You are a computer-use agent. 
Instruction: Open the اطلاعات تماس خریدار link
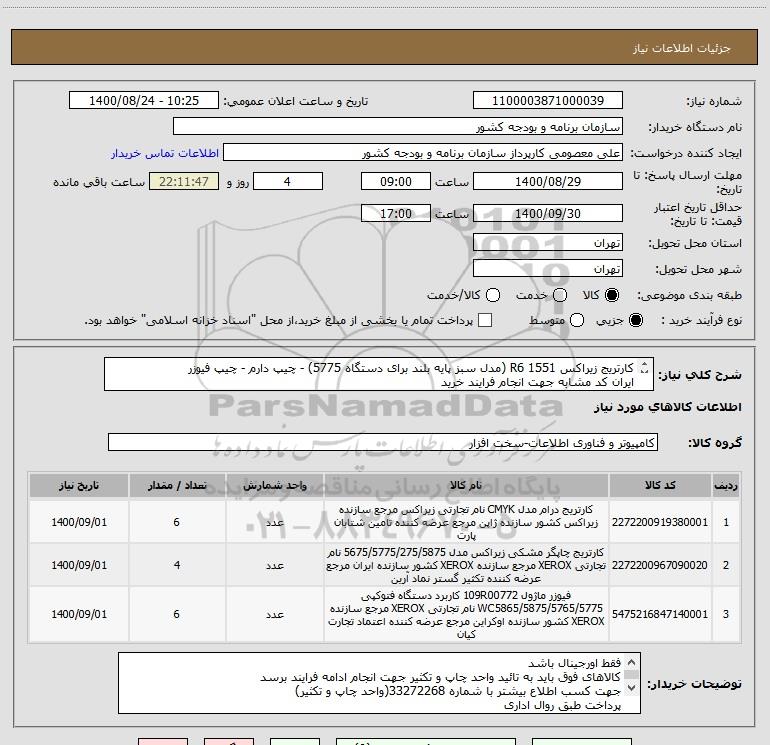click(165, 153)
